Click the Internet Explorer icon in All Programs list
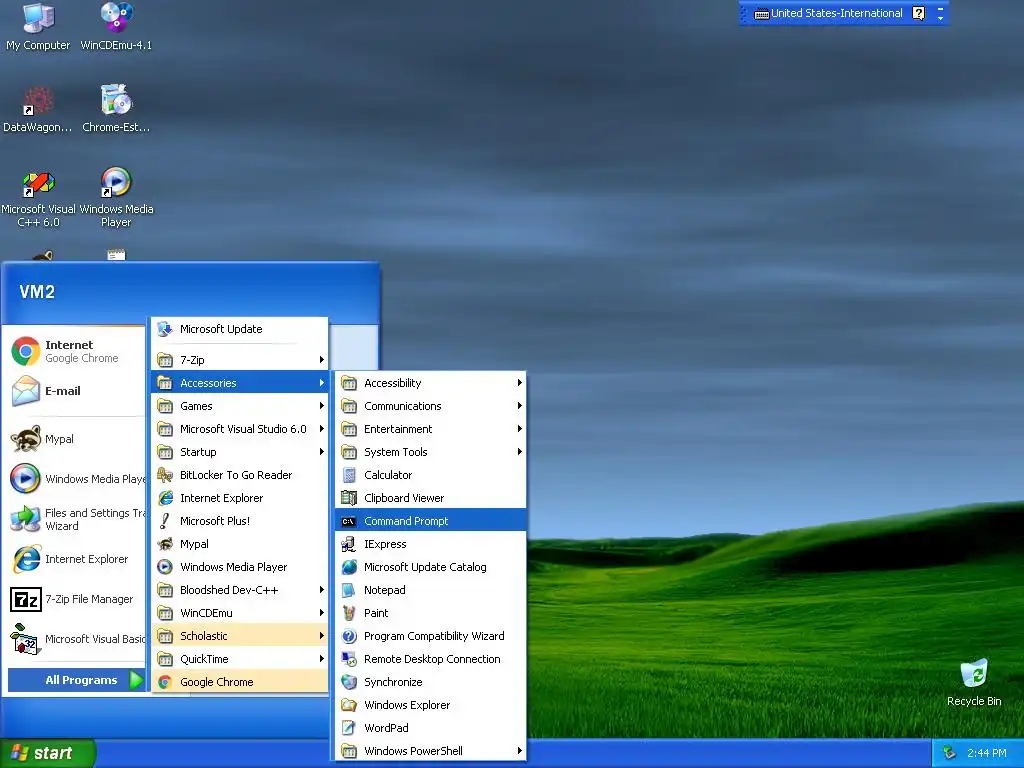The height and width of the screenshot is (768, 1024). click(x=165, y=498)
